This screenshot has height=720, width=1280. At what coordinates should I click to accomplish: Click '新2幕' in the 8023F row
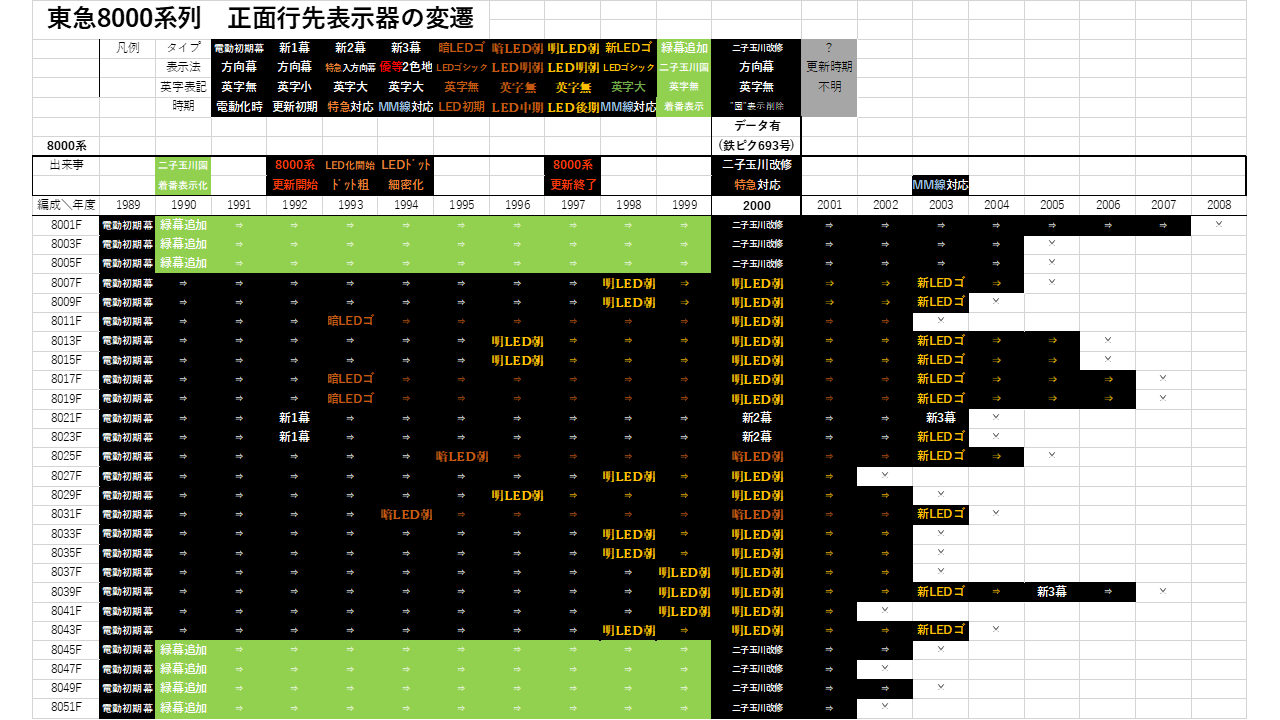coord(756,437)
